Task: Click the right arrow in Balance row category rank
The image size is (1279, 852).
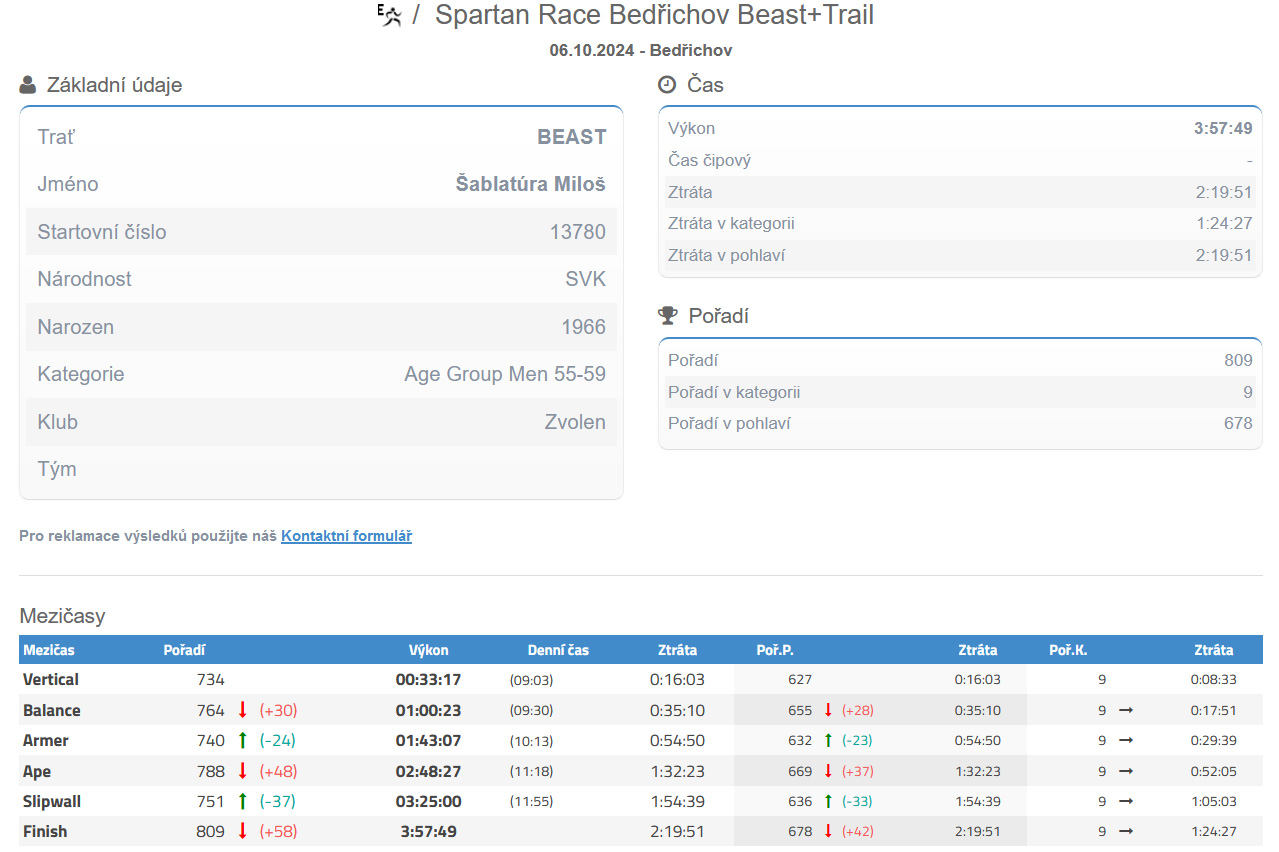Action: coord(1126,710)
